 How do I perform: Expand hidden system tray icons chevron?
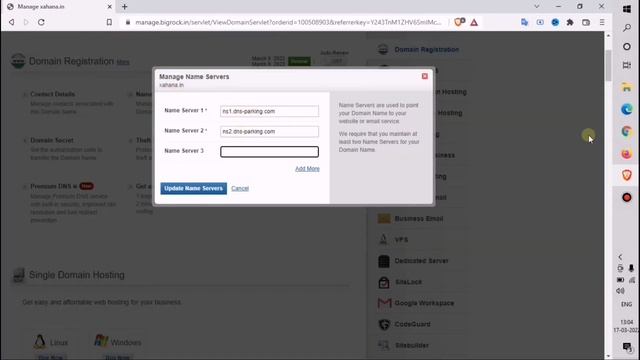(x=620, y=257)
